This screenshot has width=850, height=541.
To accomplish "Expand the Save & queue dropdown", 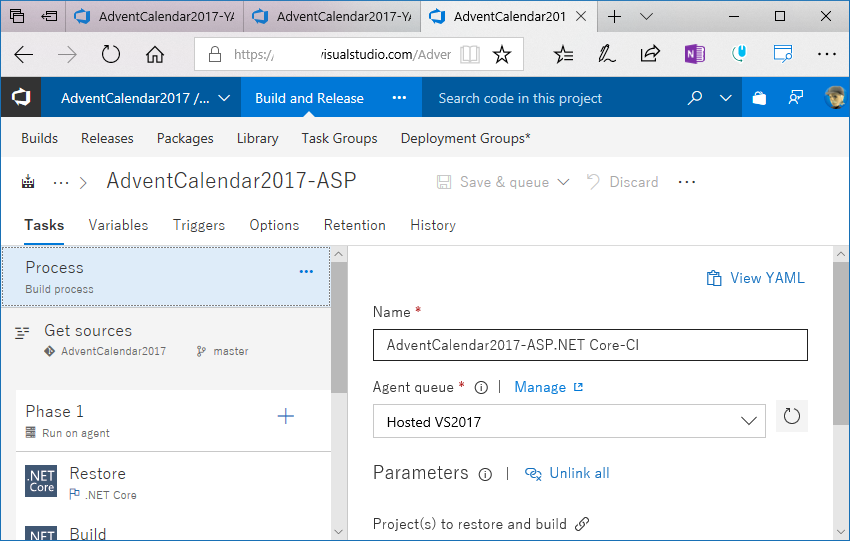I will point(563,182).
